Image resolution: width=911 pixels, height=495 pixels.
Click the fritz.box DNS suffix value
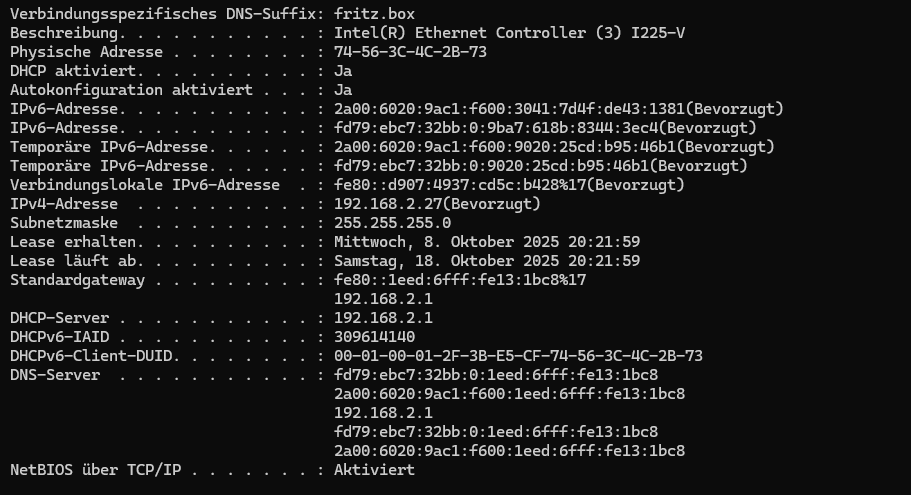[374, 13]
